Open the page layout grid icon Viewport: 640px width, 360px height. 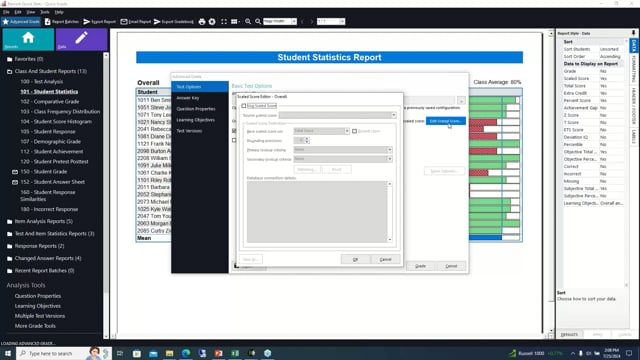235,22
